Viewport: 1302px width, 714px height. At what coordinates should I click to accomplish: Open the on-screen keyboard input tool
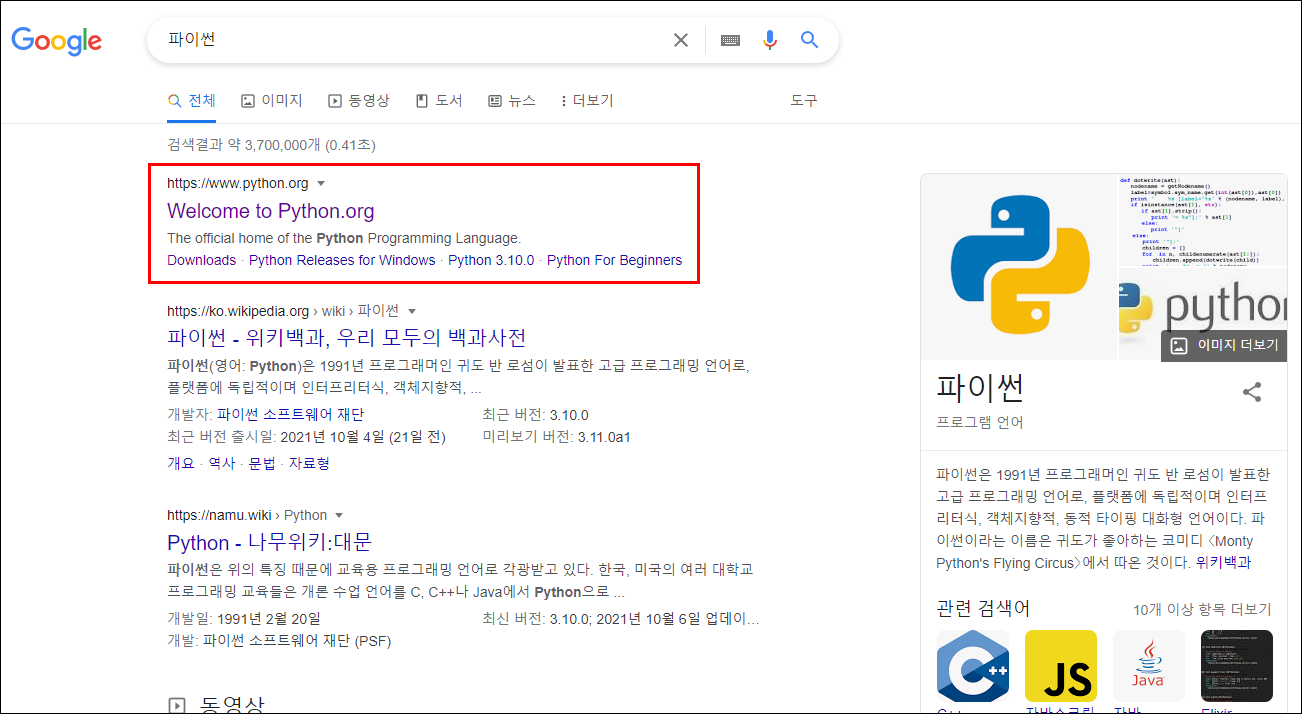tap(730, 40)
